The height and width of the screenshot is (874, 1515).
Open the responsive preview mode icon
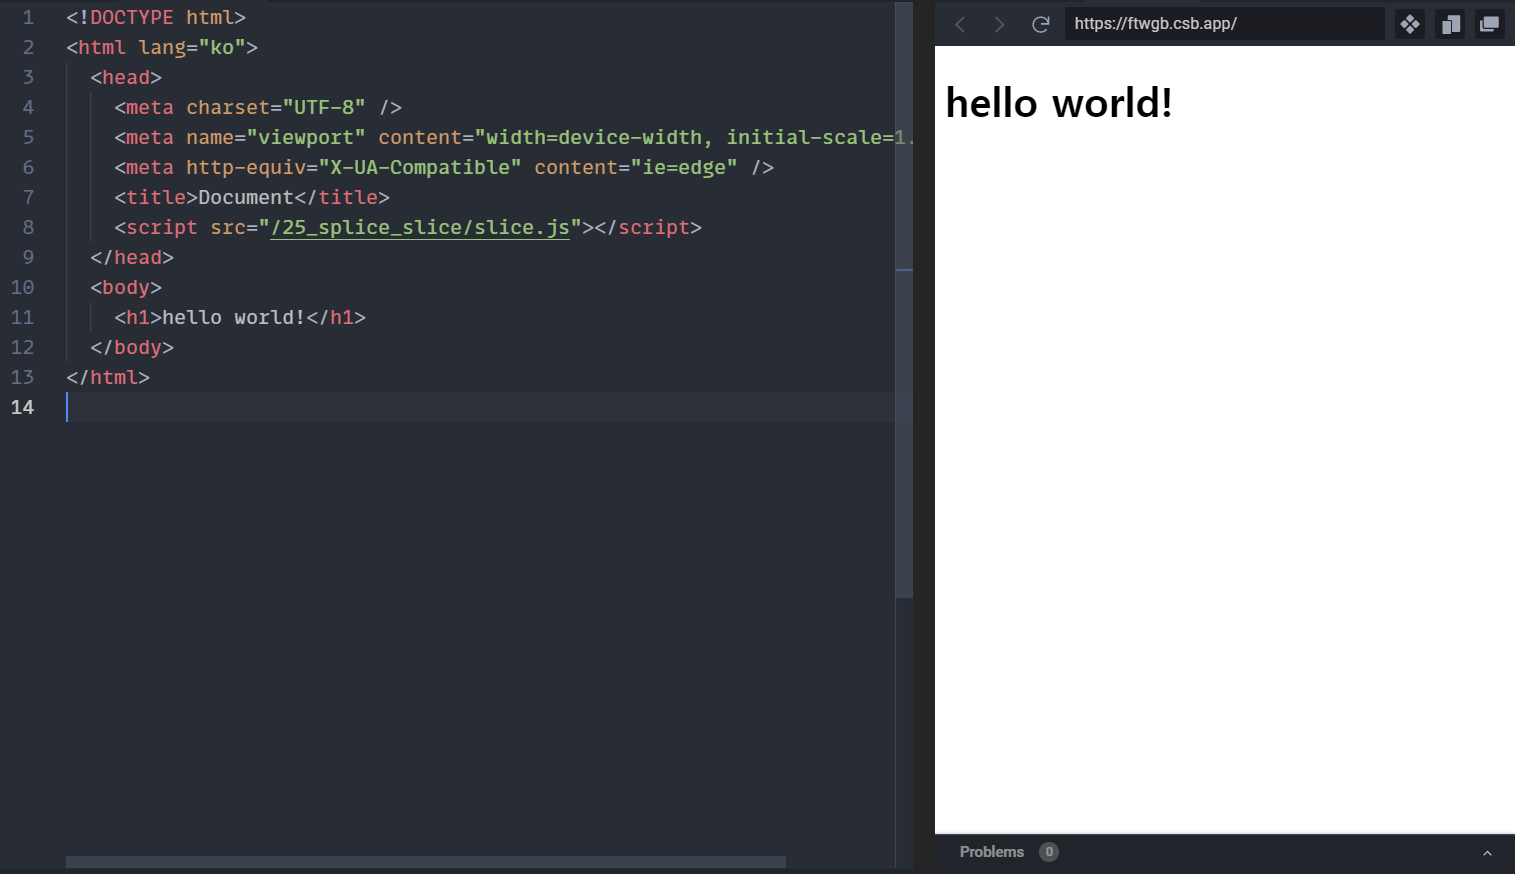(x=1409, y=24)
